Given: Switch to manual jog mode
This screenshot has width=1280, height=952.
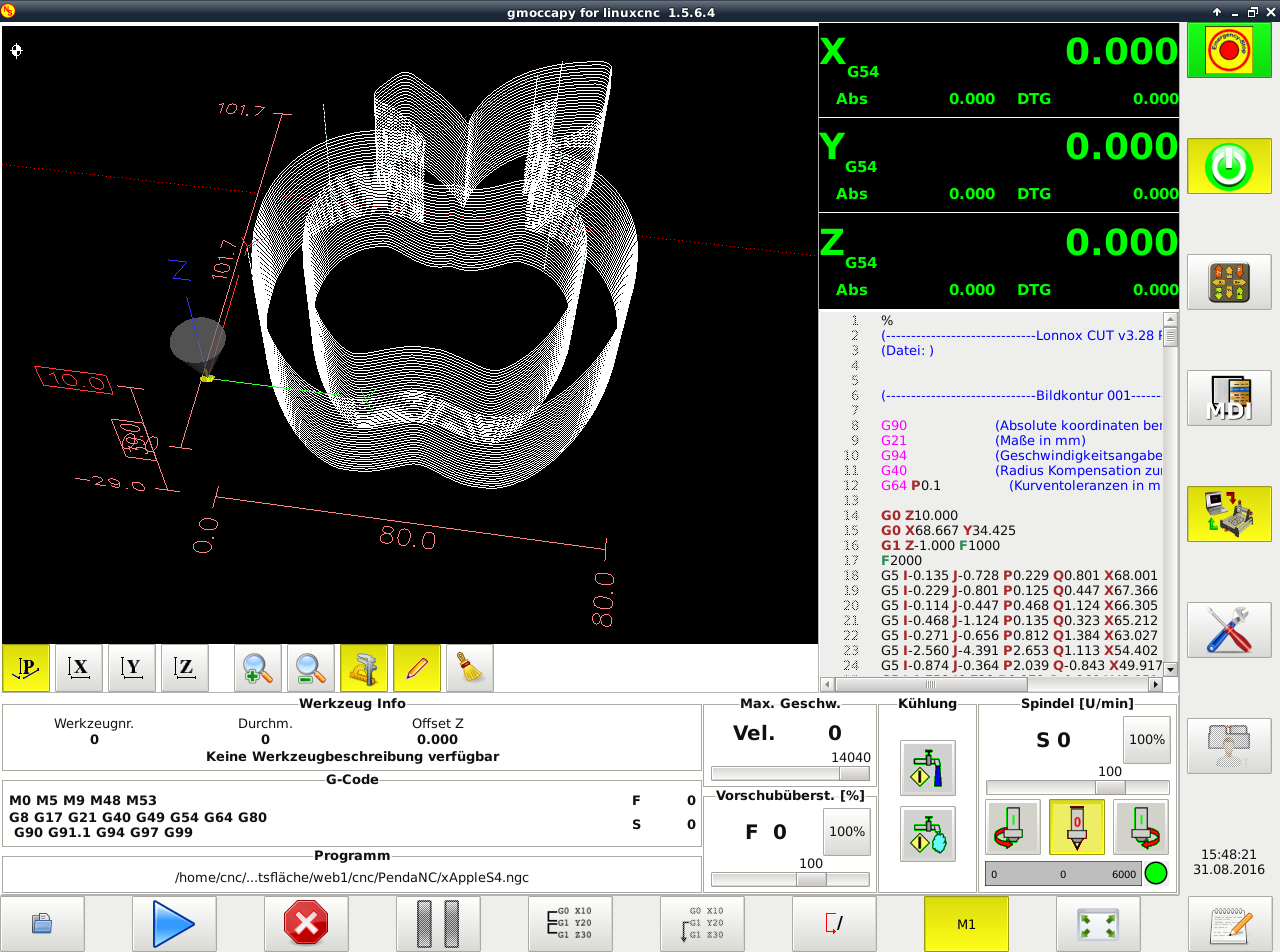Looking at the screenshot, I should [x=1228, y=282].
